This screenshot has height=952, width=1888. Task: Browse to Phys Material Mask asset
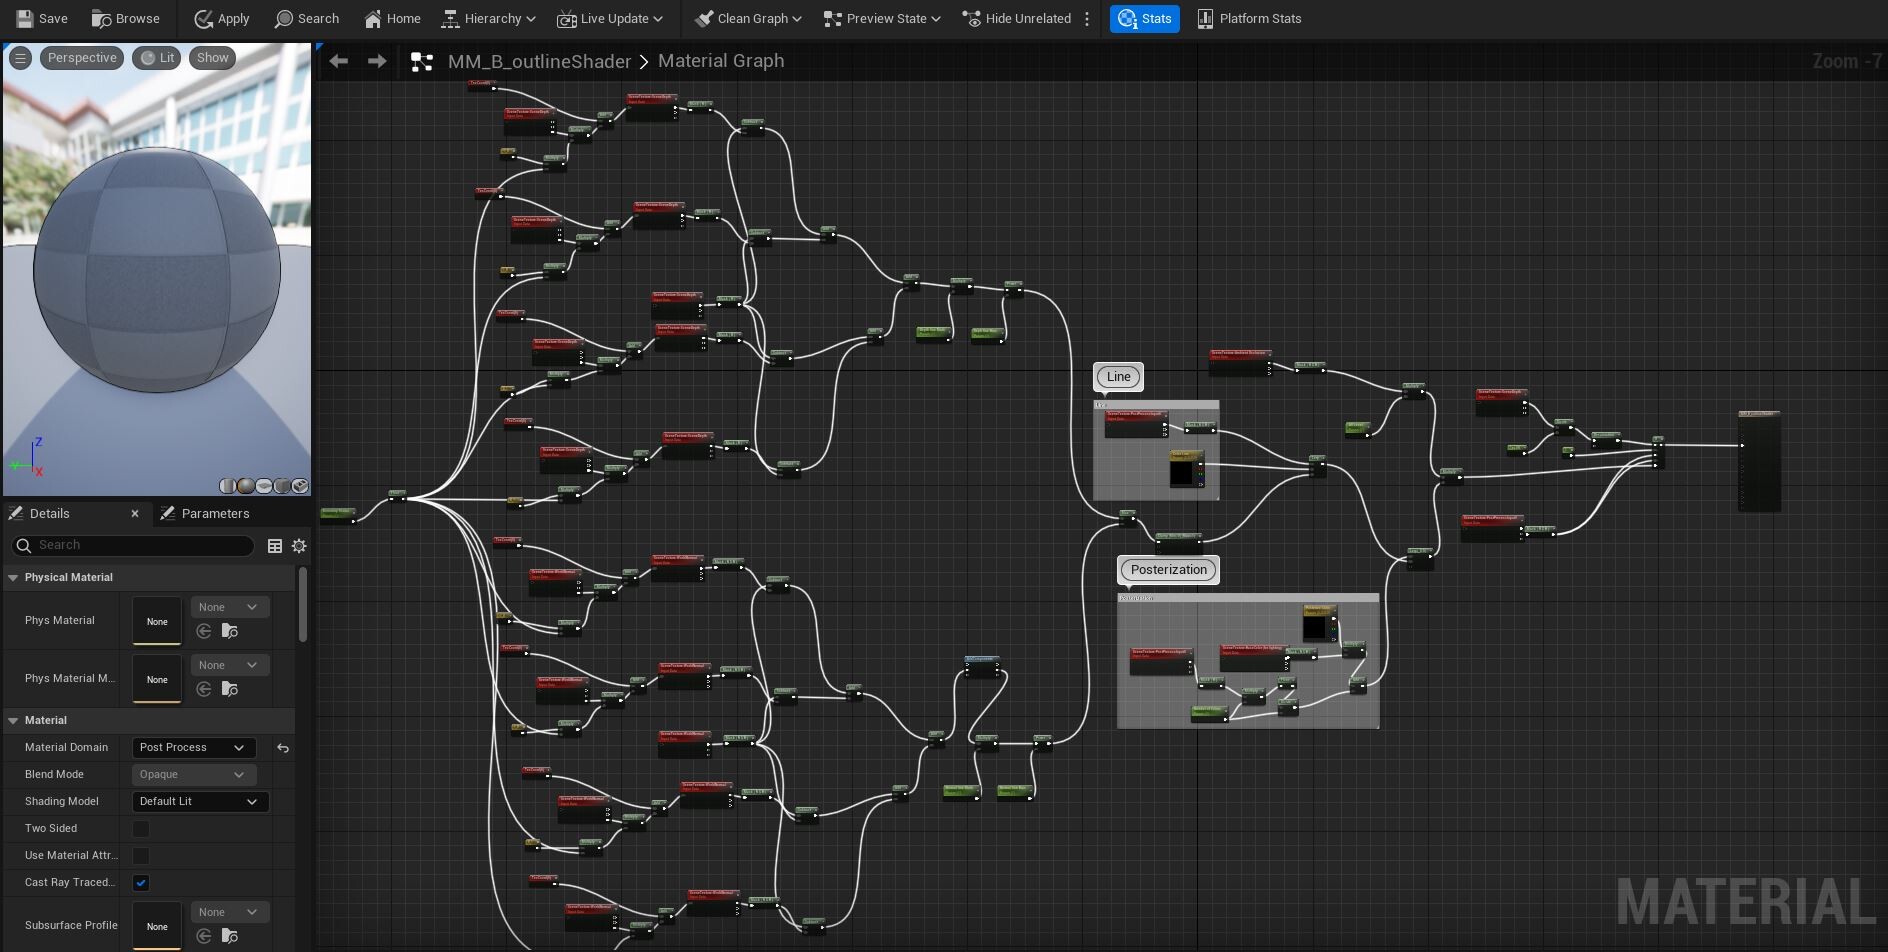click(230, 689)
